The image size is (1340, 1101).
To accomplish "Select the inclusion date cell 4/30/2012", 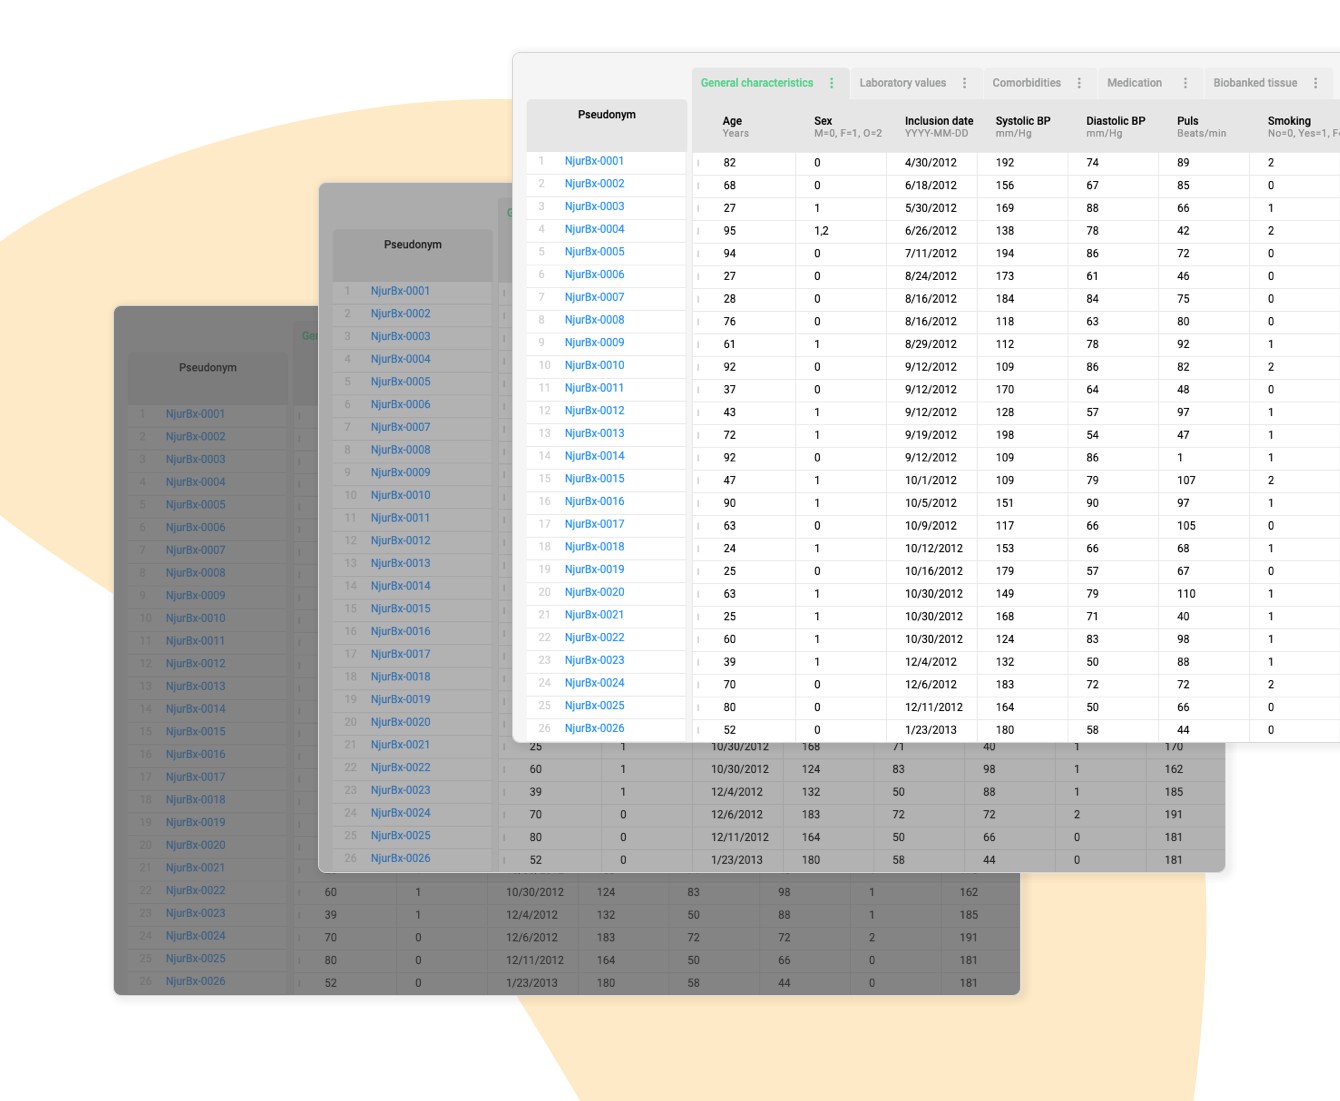I will pyautogui.click(x=931, y=162).
